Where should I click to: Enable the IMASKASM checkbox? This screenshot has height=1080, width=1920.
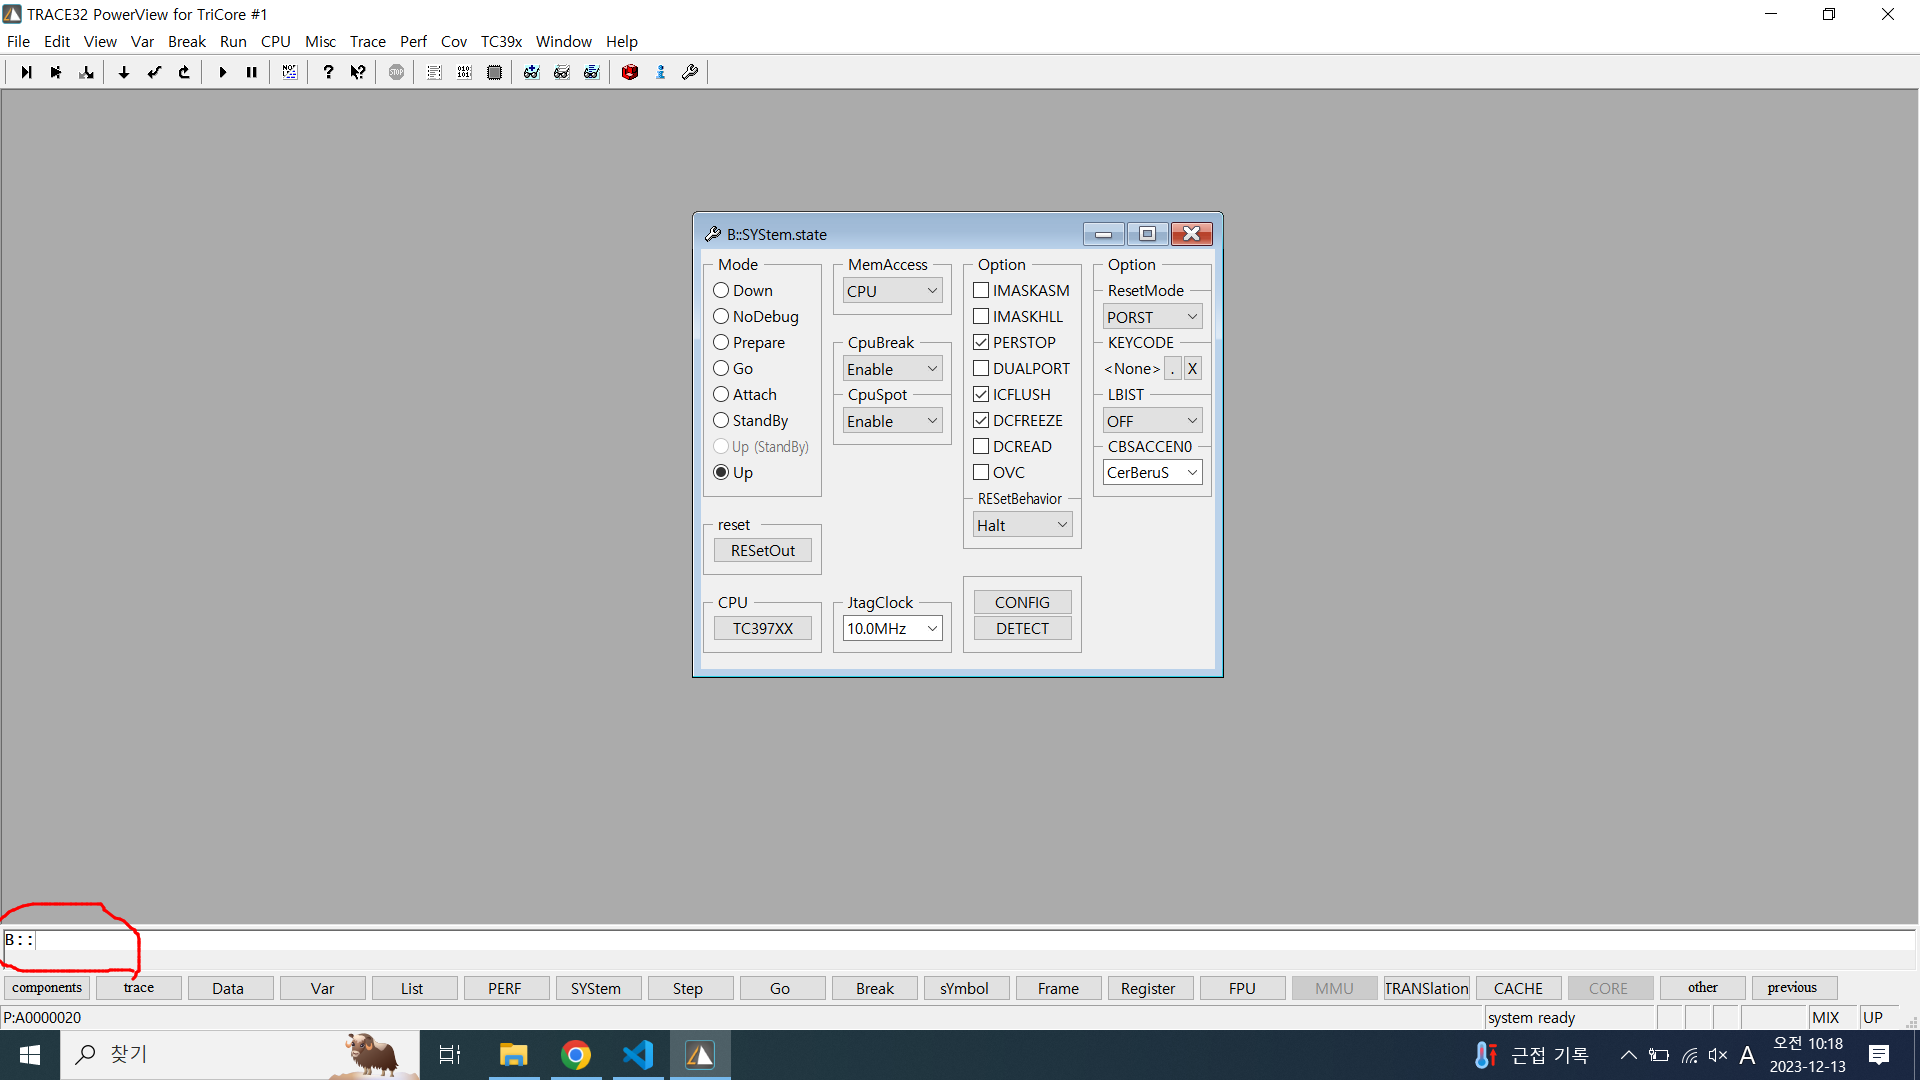pos(981,290)
